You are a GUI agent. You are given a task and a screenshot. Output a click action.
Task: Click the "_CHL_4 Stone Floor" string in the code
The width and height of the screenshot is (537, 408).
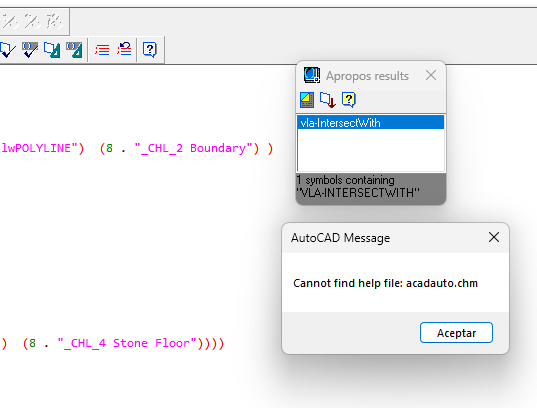click(127, 343)
